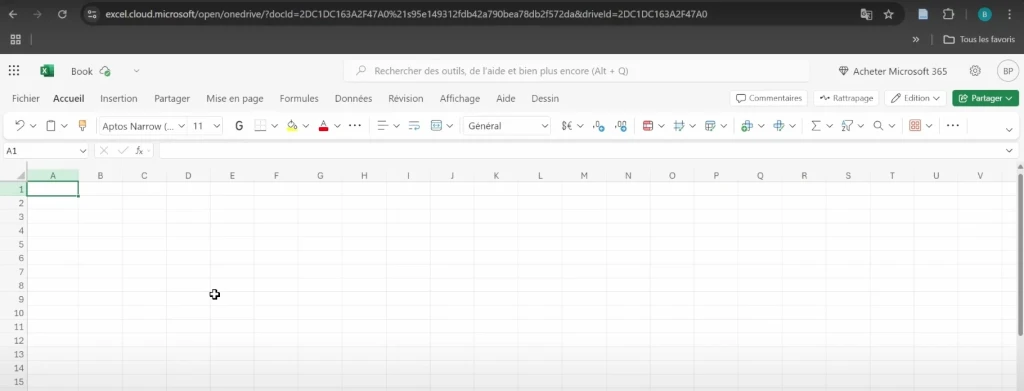Click the Format as Table icon
The height and width of the screenshot is (391, 1024).
point(711,126)
